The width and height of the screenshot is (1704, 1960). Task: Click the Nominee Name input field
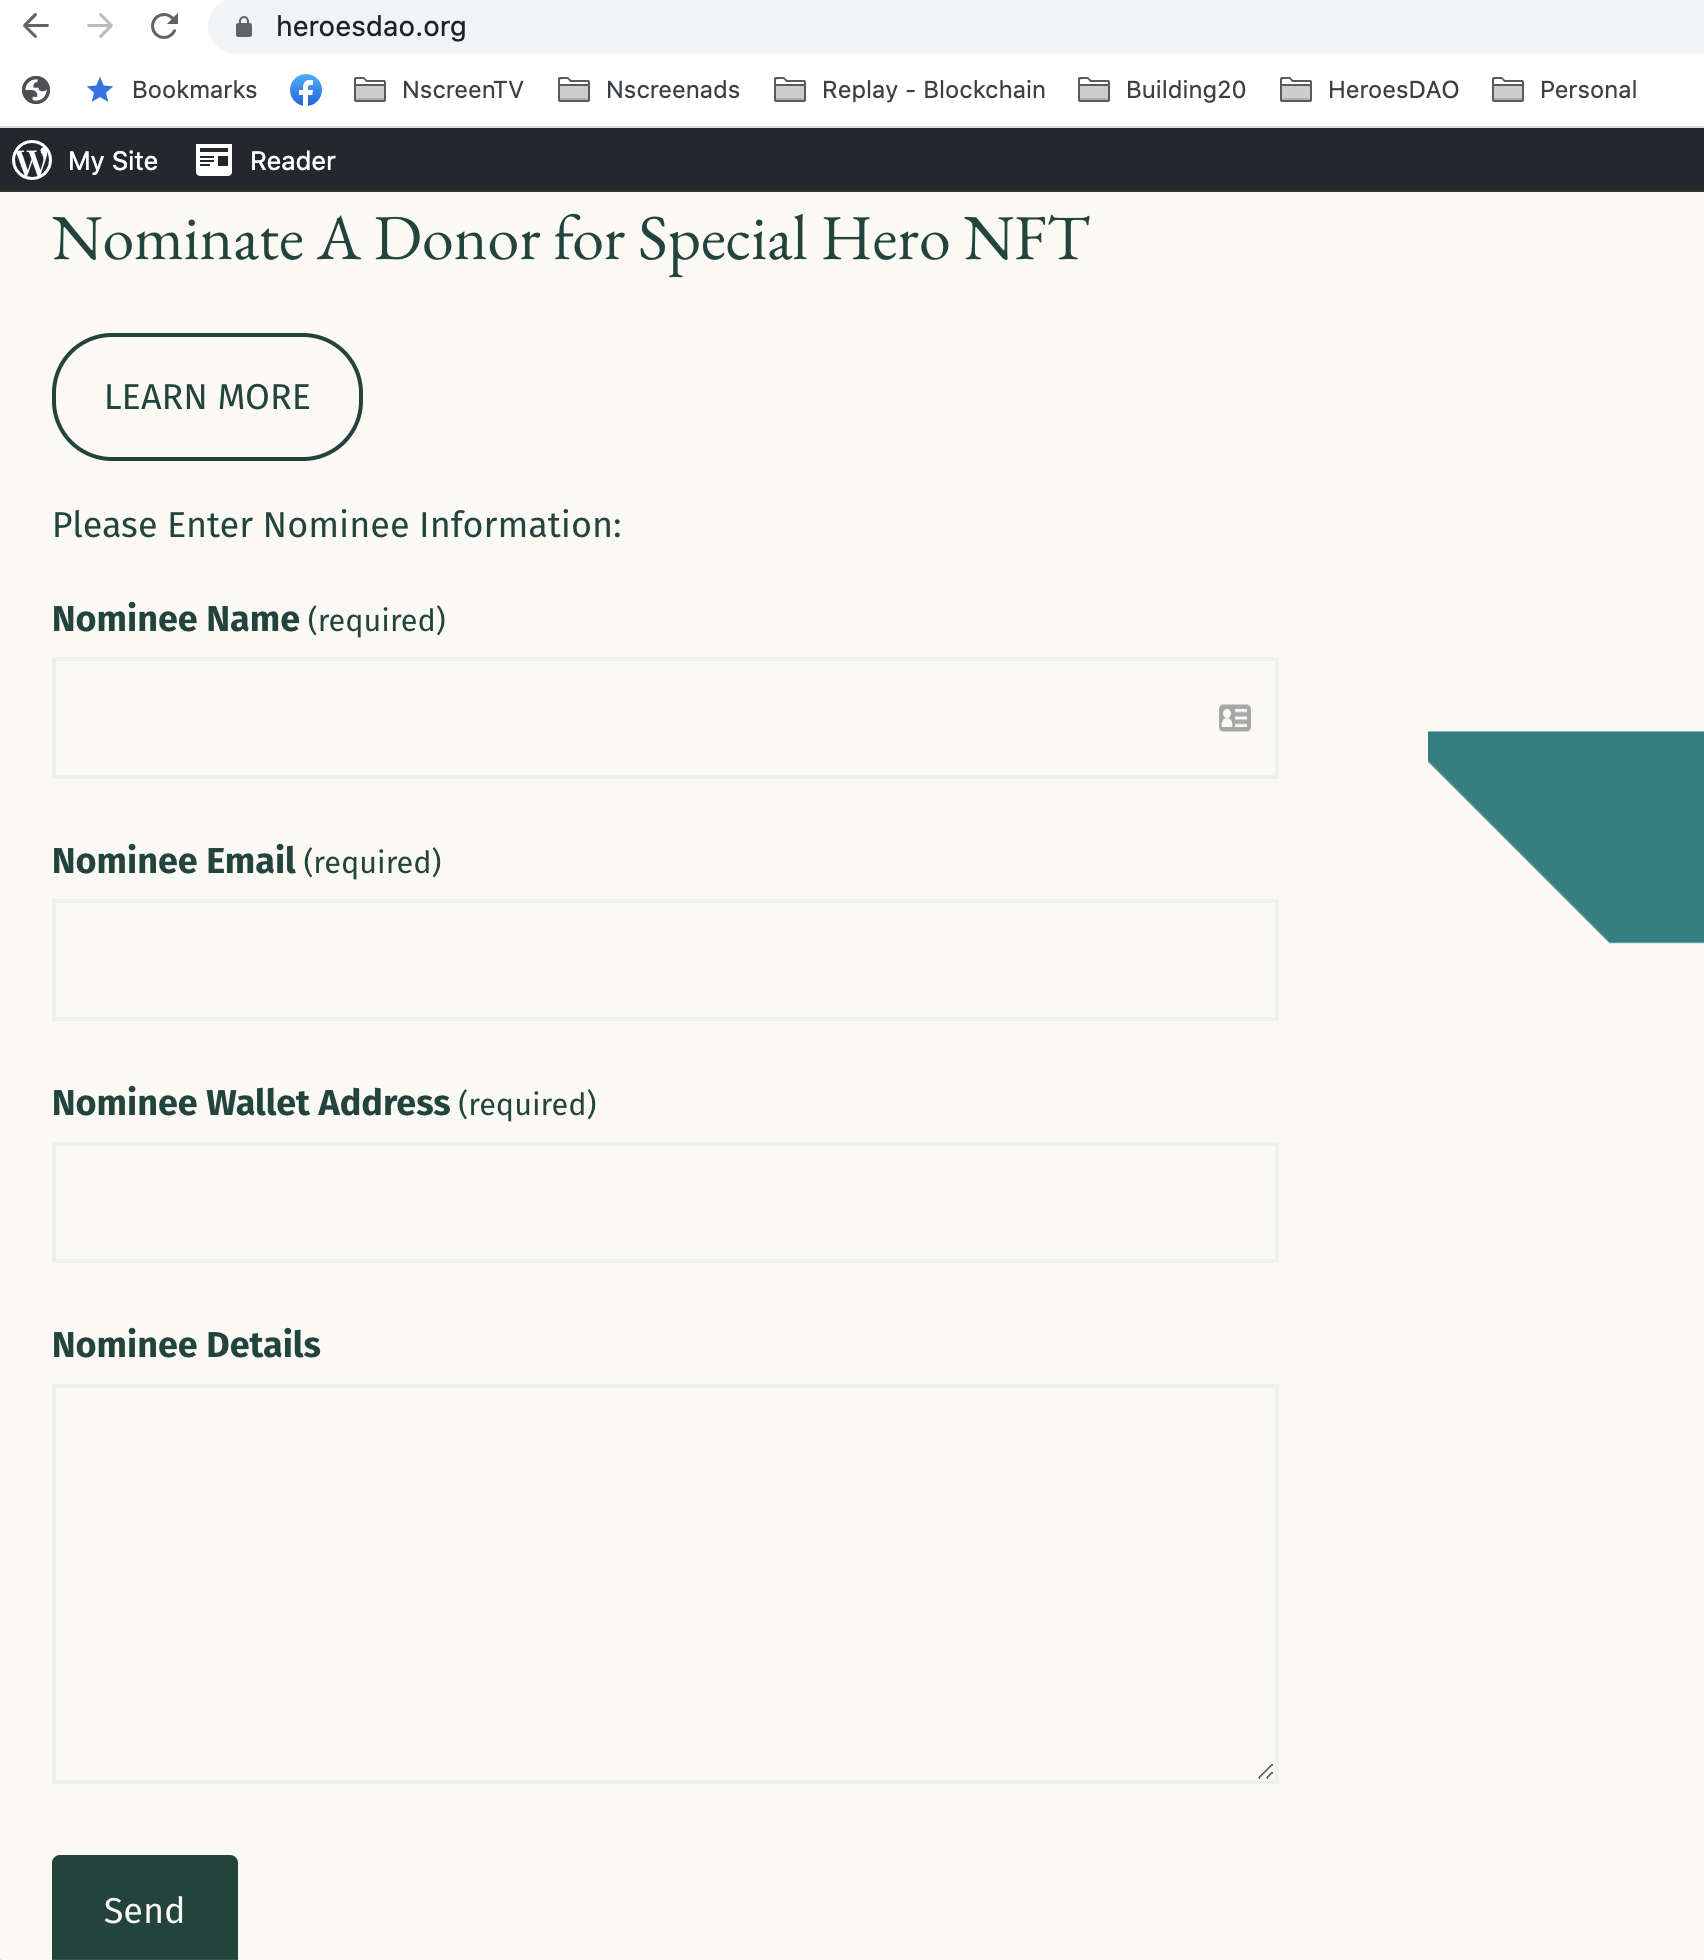coord(665,718)
